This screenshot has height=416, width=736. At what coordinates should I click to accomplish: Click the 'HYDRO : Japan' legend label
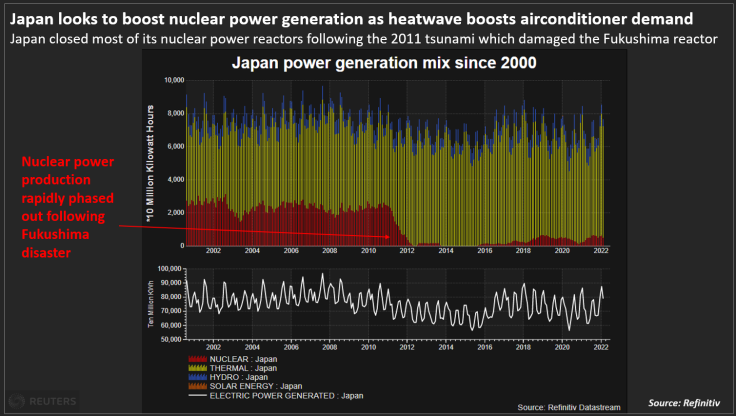(x=238, y=377)
